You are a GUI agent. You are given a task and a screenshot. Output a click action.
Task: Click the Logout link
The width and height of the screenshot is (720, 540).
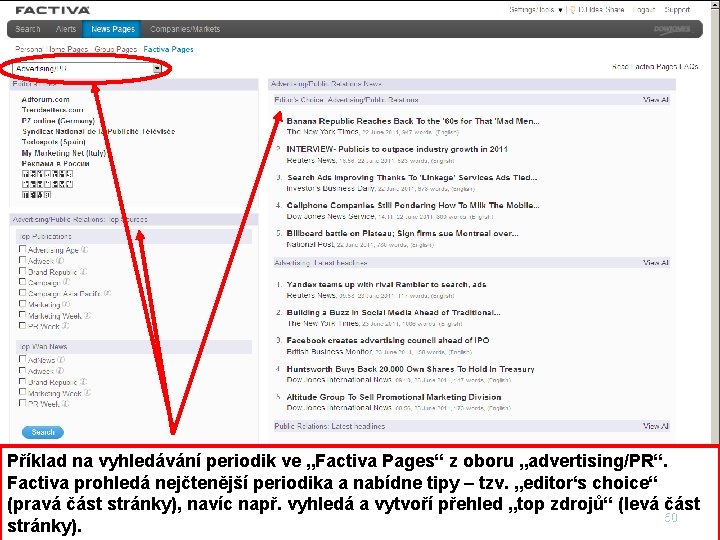[643, 10]
